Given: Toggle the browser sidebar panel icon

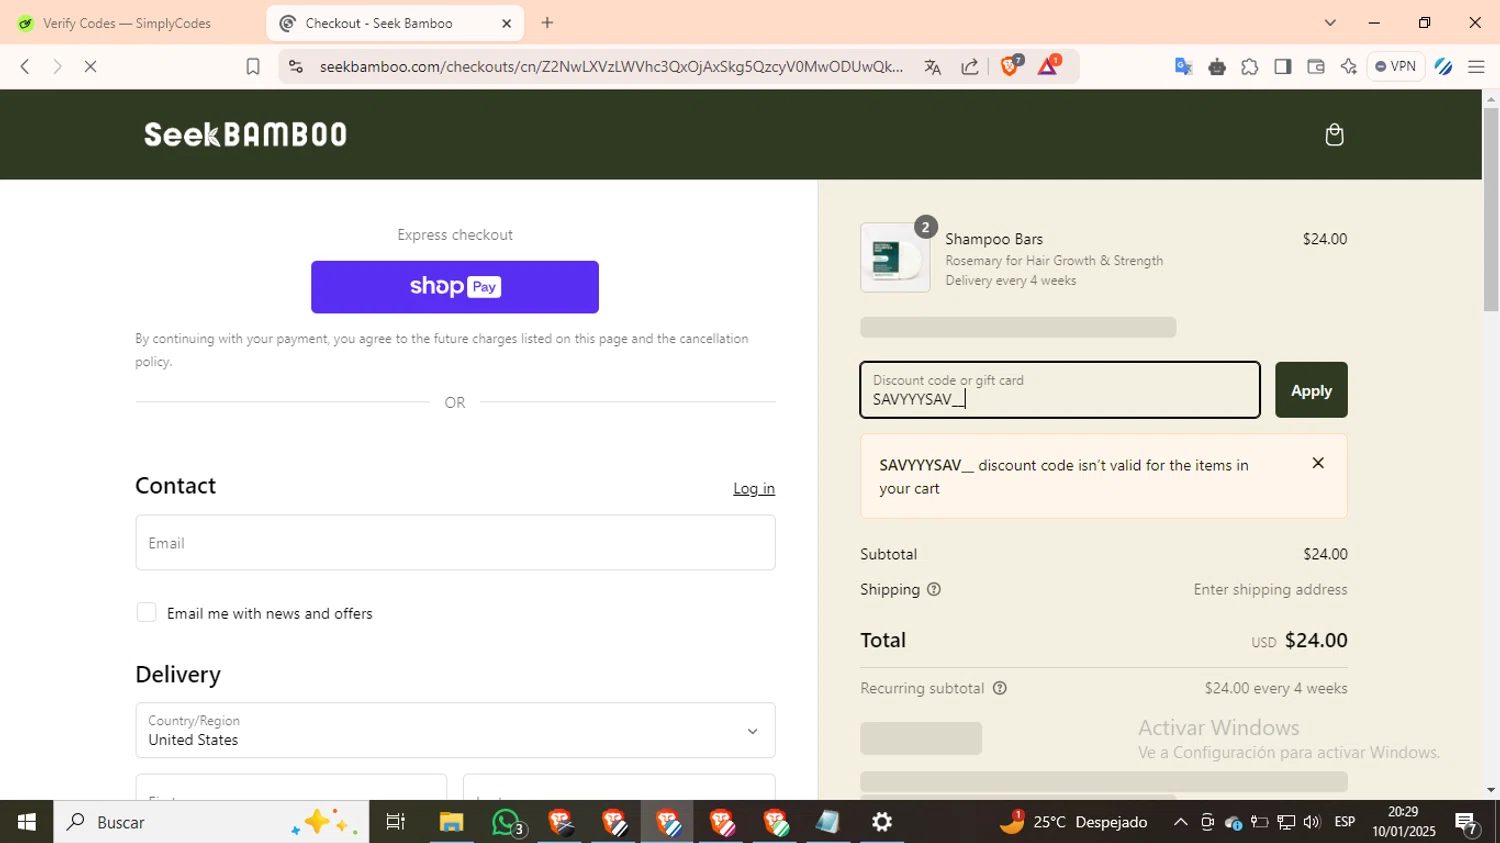Looking at the screenshot, I should (x=1283, y=67).
